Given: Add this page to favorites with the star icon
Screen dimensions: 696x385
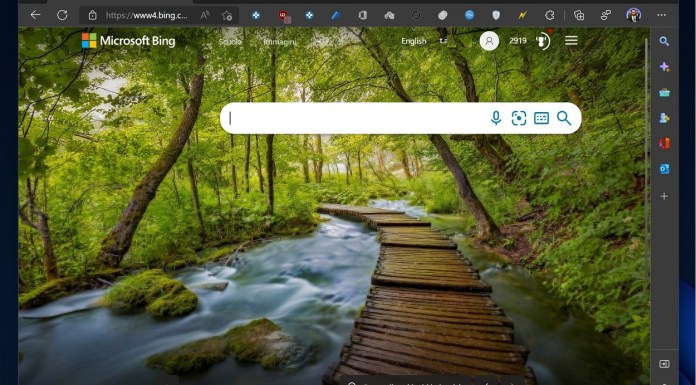Looking at the screenshot, I should [227, 16].
